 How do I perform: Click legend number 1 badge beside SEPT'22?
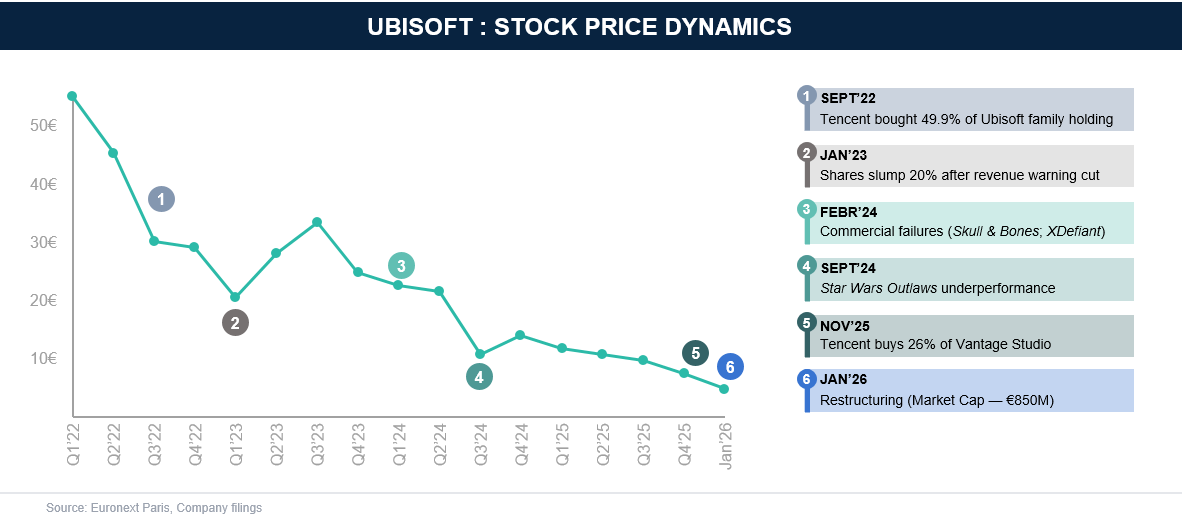pyautogui.click(x=807, y=97)
